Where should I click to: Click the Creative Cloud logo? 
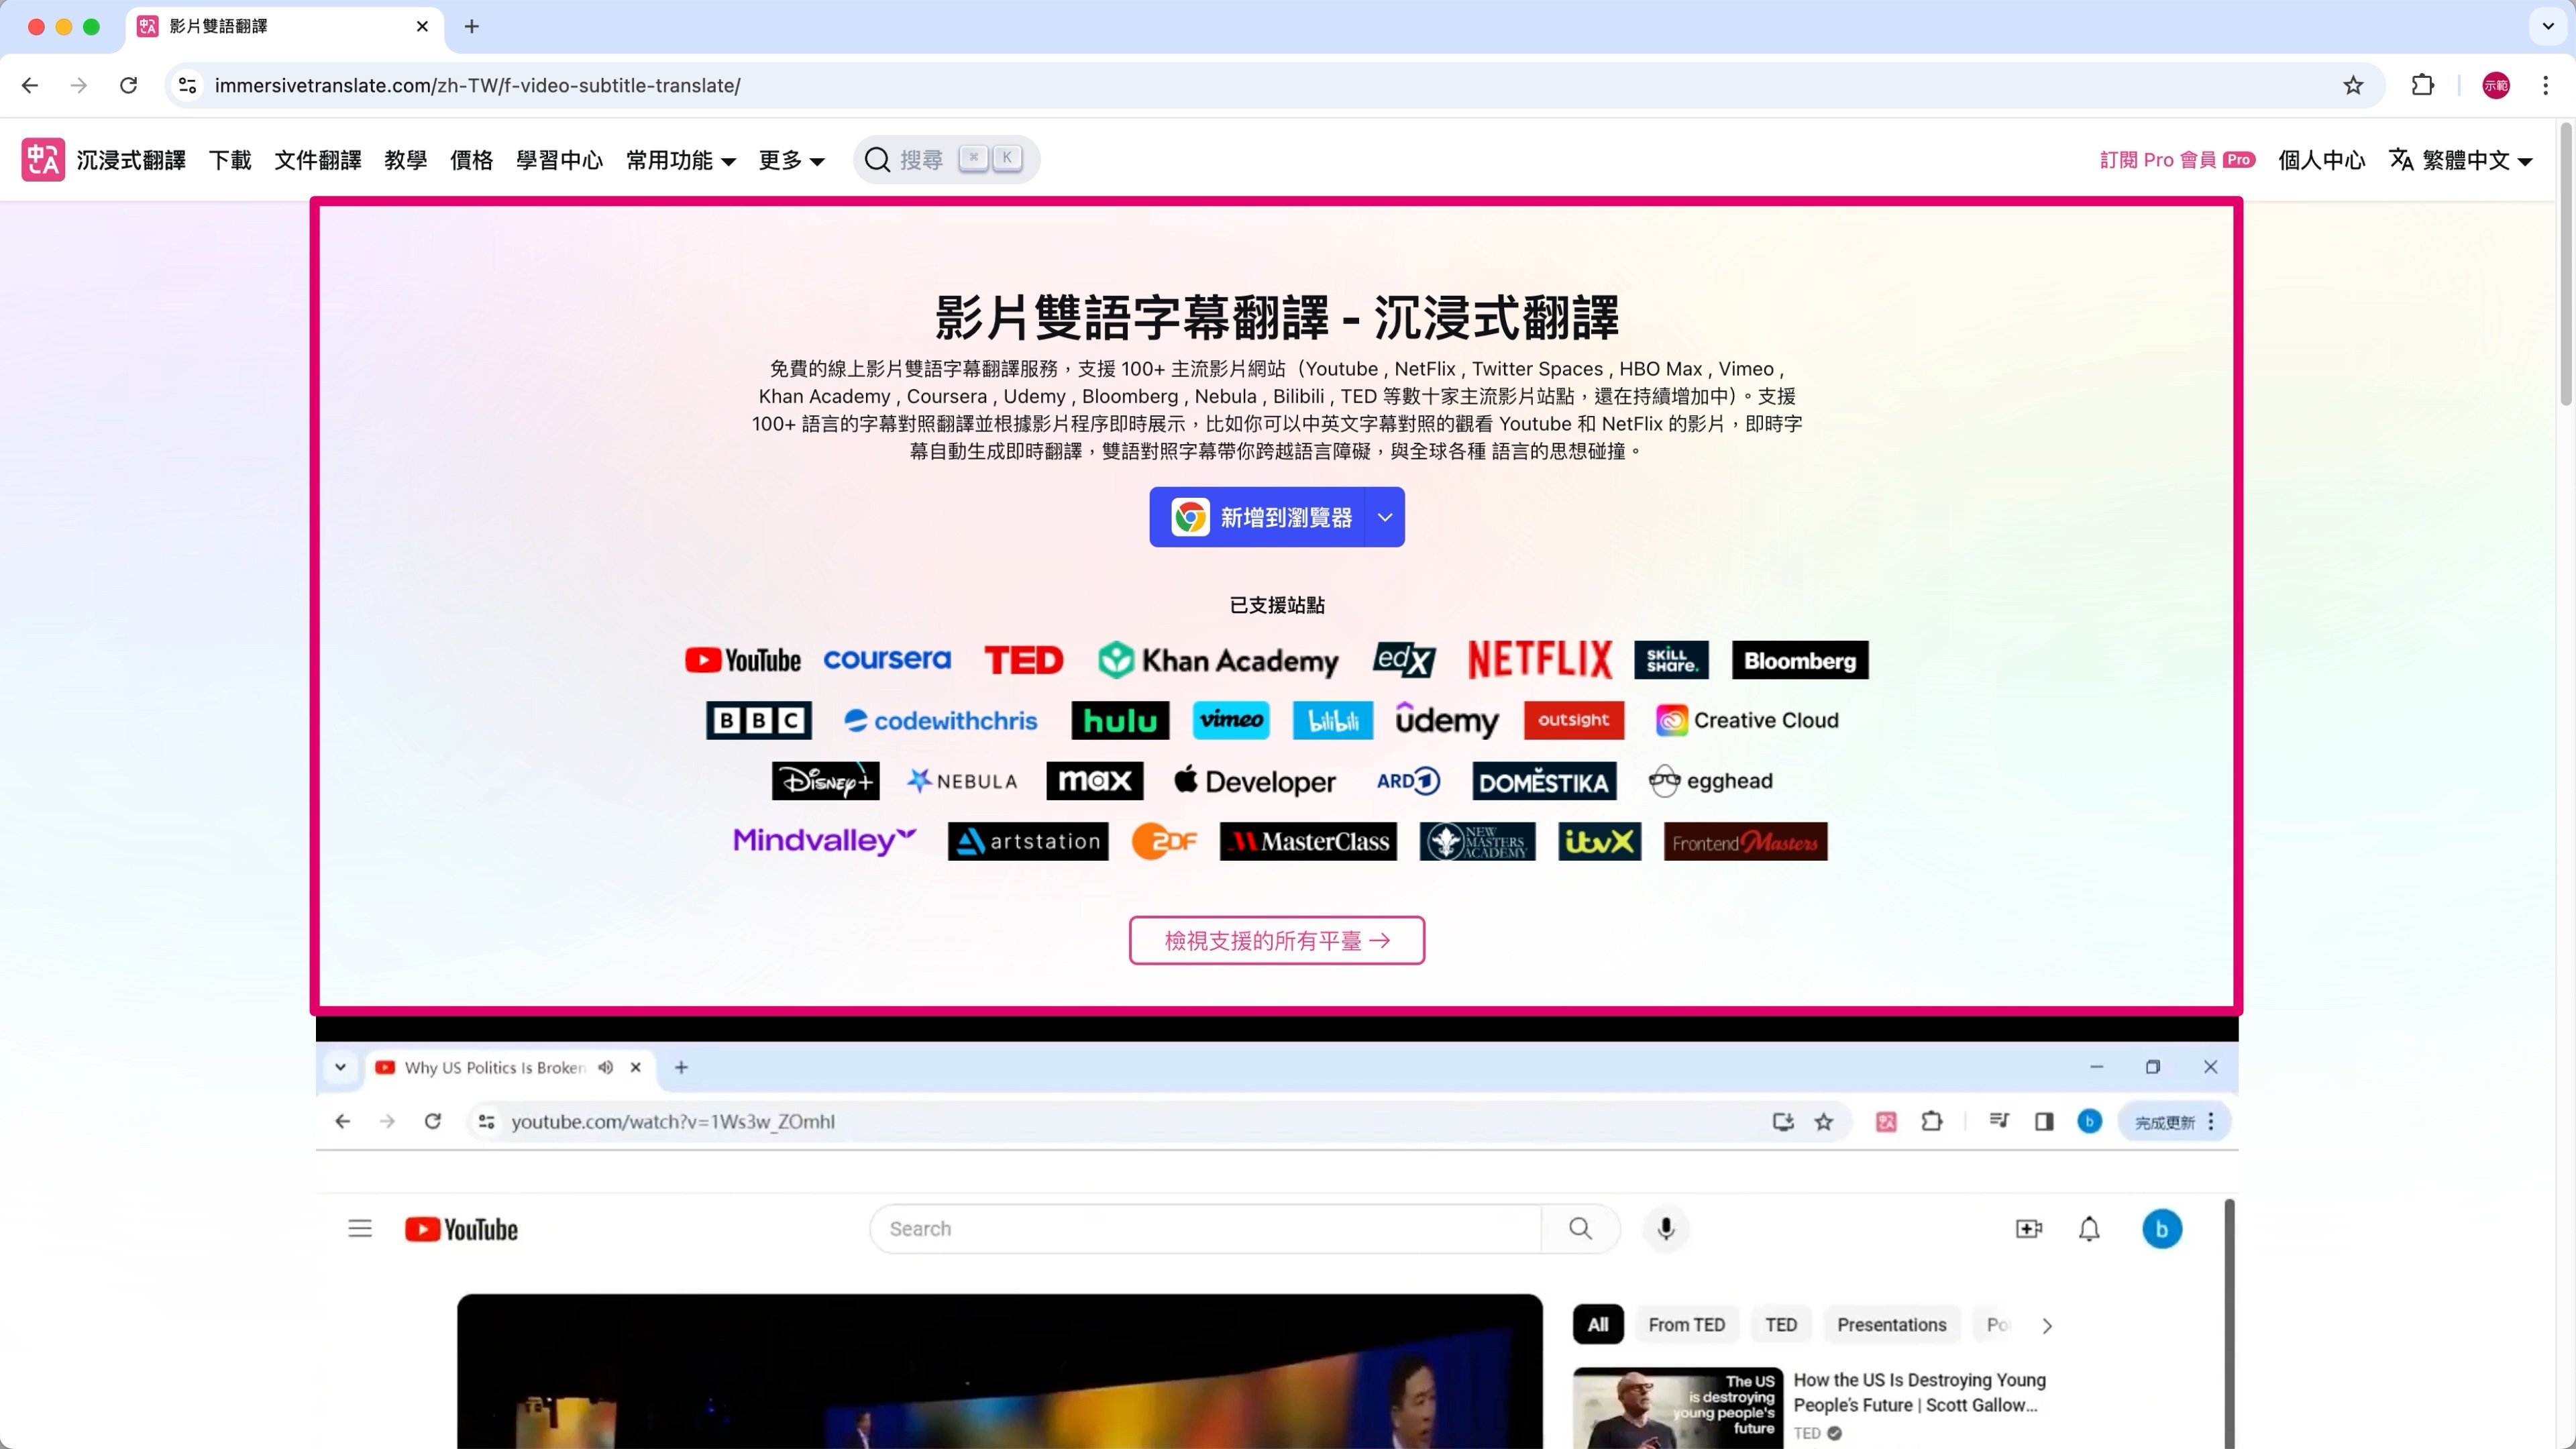coord(1747,720)
